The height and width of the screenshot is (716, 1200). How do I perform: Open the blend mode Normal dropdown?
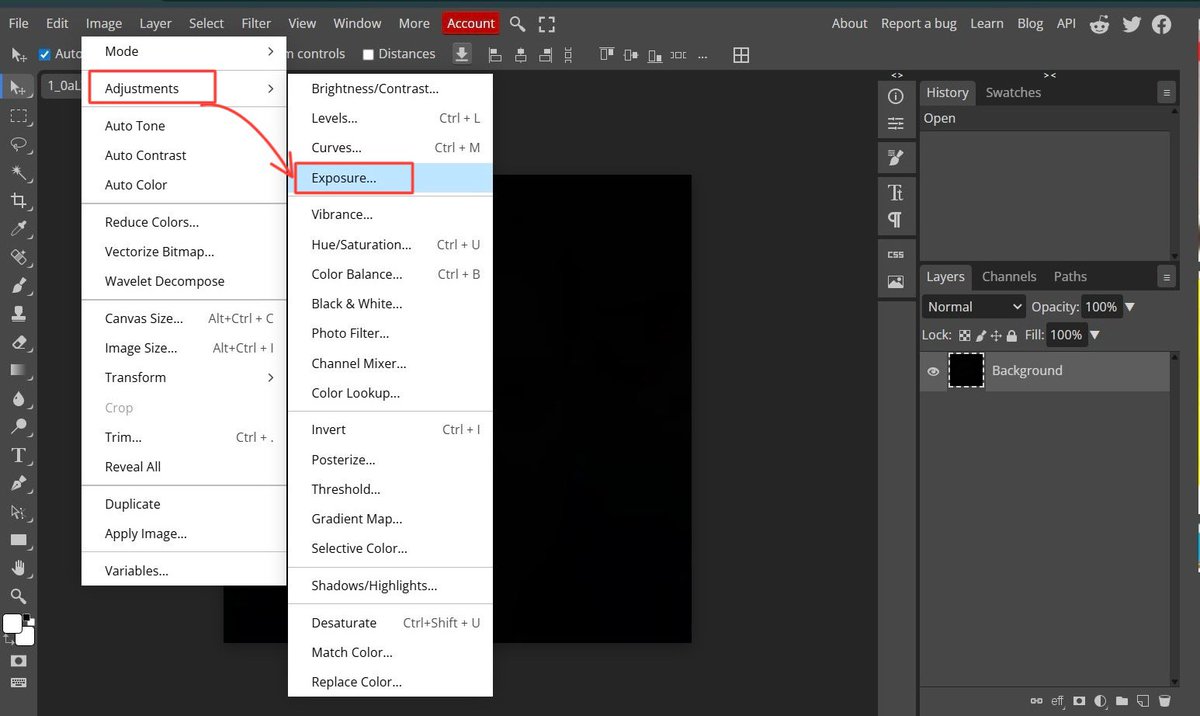click(974, 307)
